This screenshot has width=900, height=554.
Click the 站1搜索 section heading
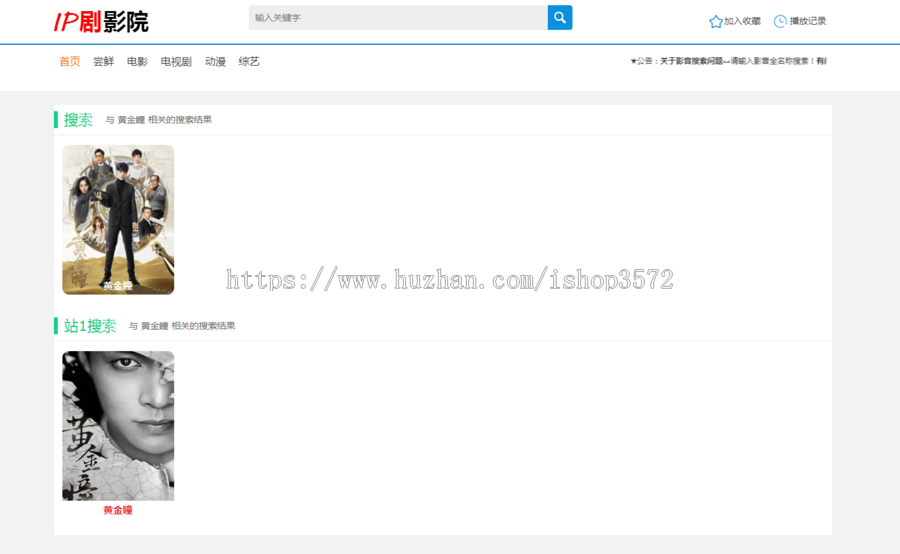[x=90, y=326]
